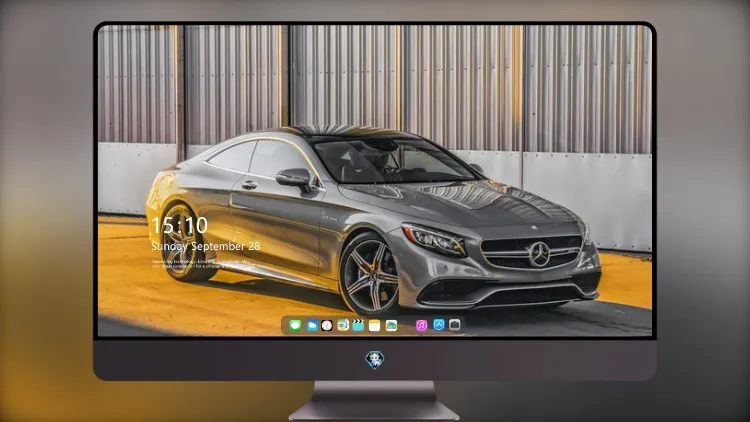Click the Sunday September 28 date text
750x422 pixels.
coord(206,246)
